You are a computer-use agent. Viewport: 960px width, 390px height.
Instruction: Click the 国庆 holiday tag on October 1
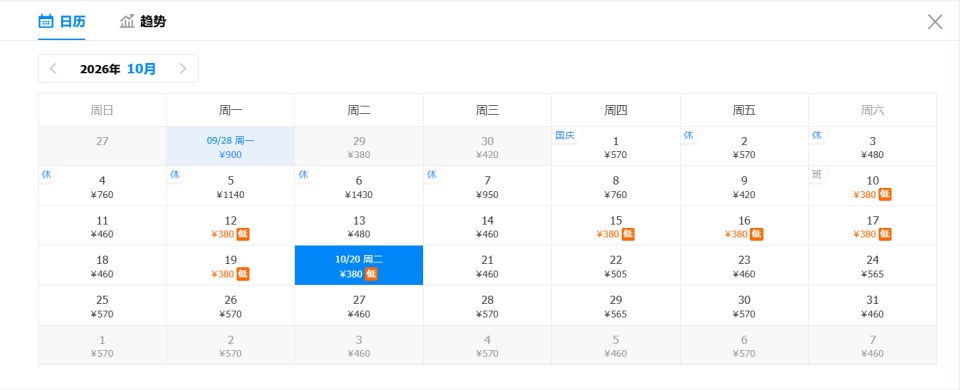click(564, 135)
